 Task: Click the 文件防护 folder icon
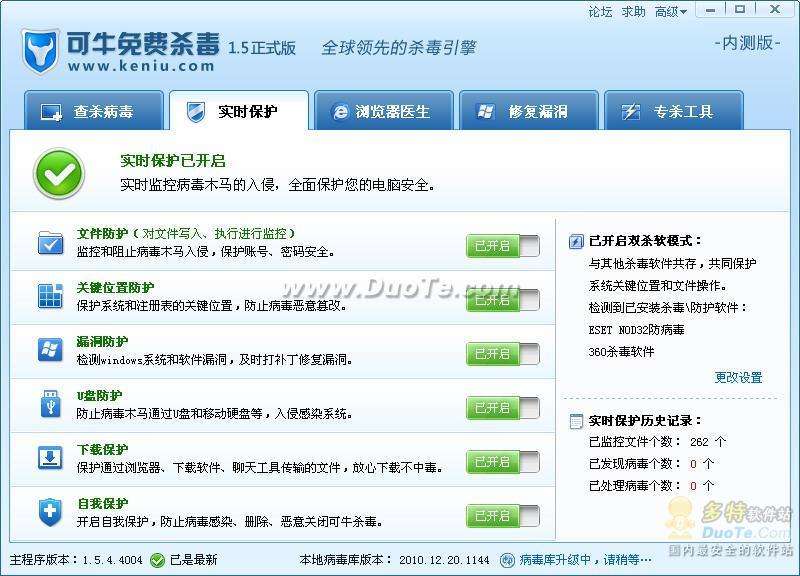tap(51, 243)
